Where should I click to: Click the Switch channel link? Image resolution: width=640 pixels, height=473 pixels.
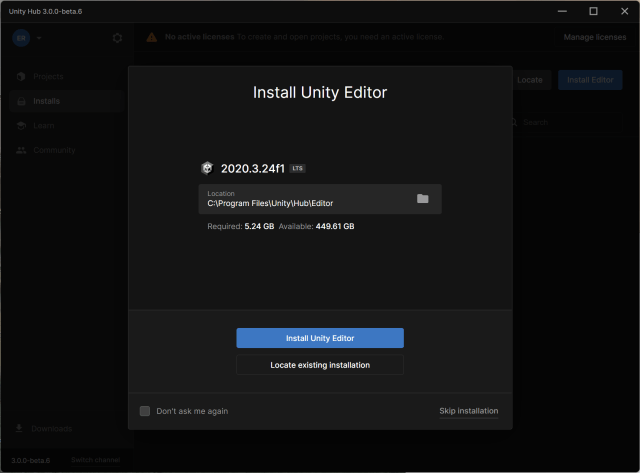pos(96,460)
